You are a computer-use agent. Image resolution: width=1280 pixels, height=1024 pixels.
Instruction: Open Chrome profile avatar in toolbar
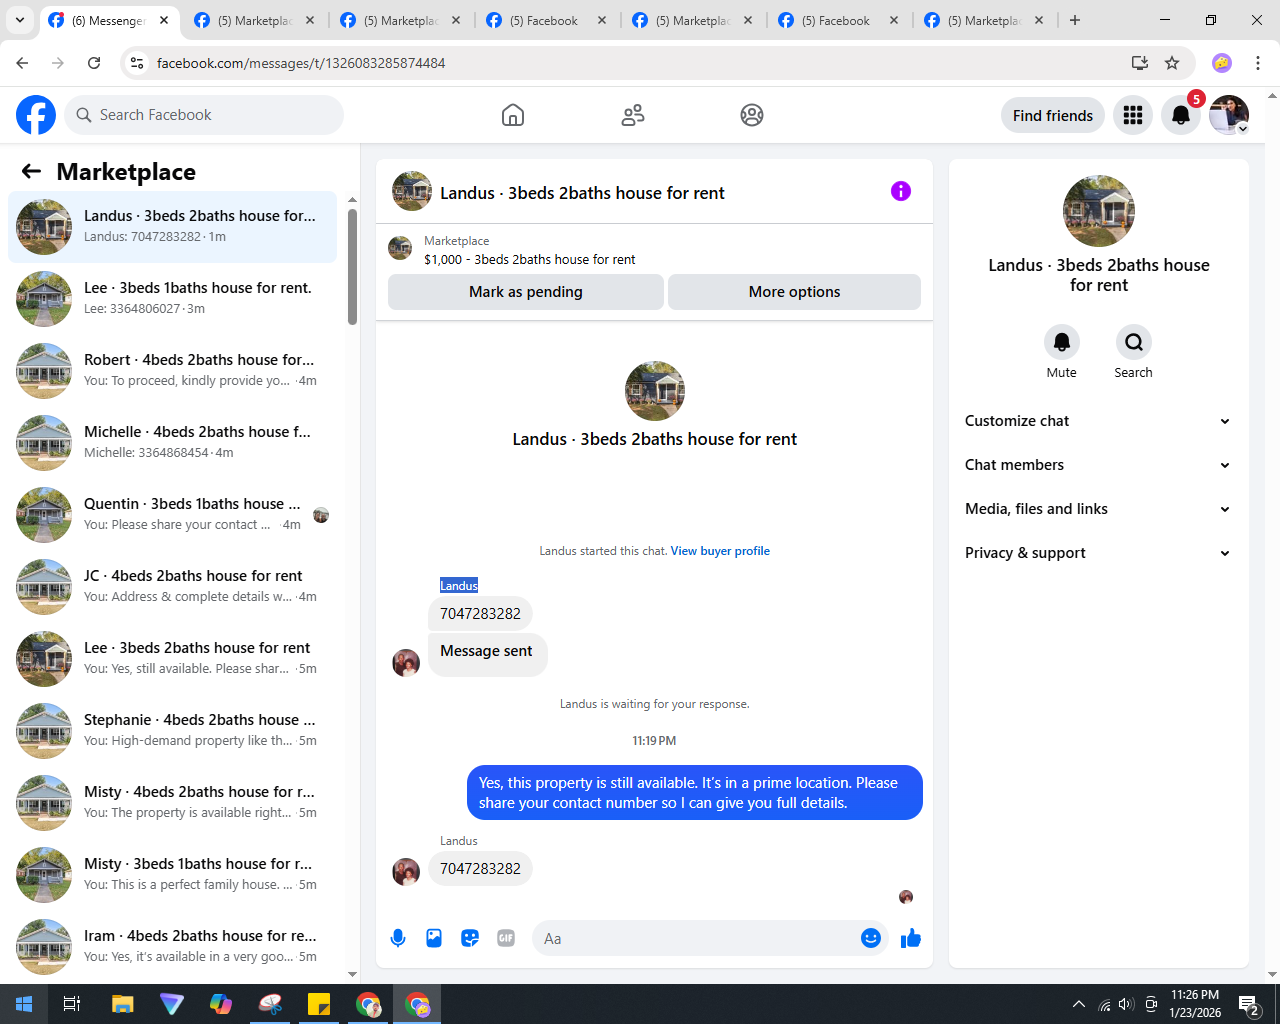[x=1222, y=63]
